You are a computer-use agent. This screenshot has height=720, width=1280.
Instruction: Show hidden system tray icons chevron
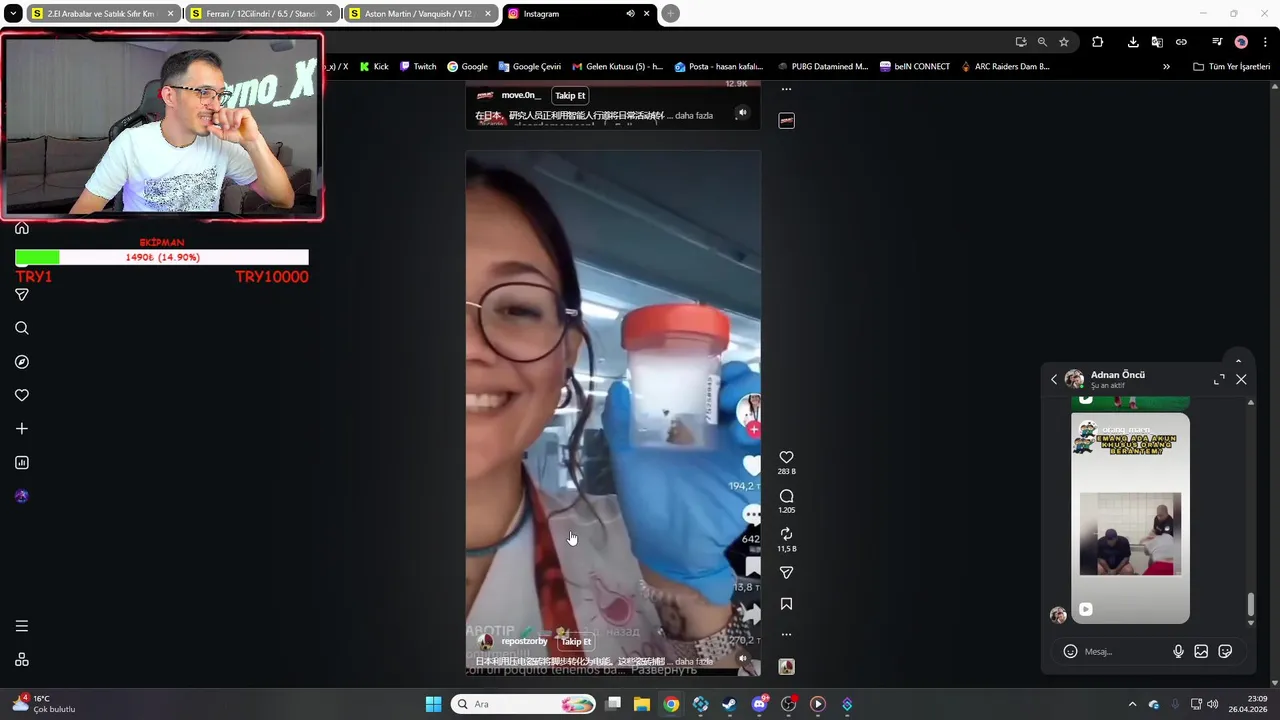(1132, 704)
